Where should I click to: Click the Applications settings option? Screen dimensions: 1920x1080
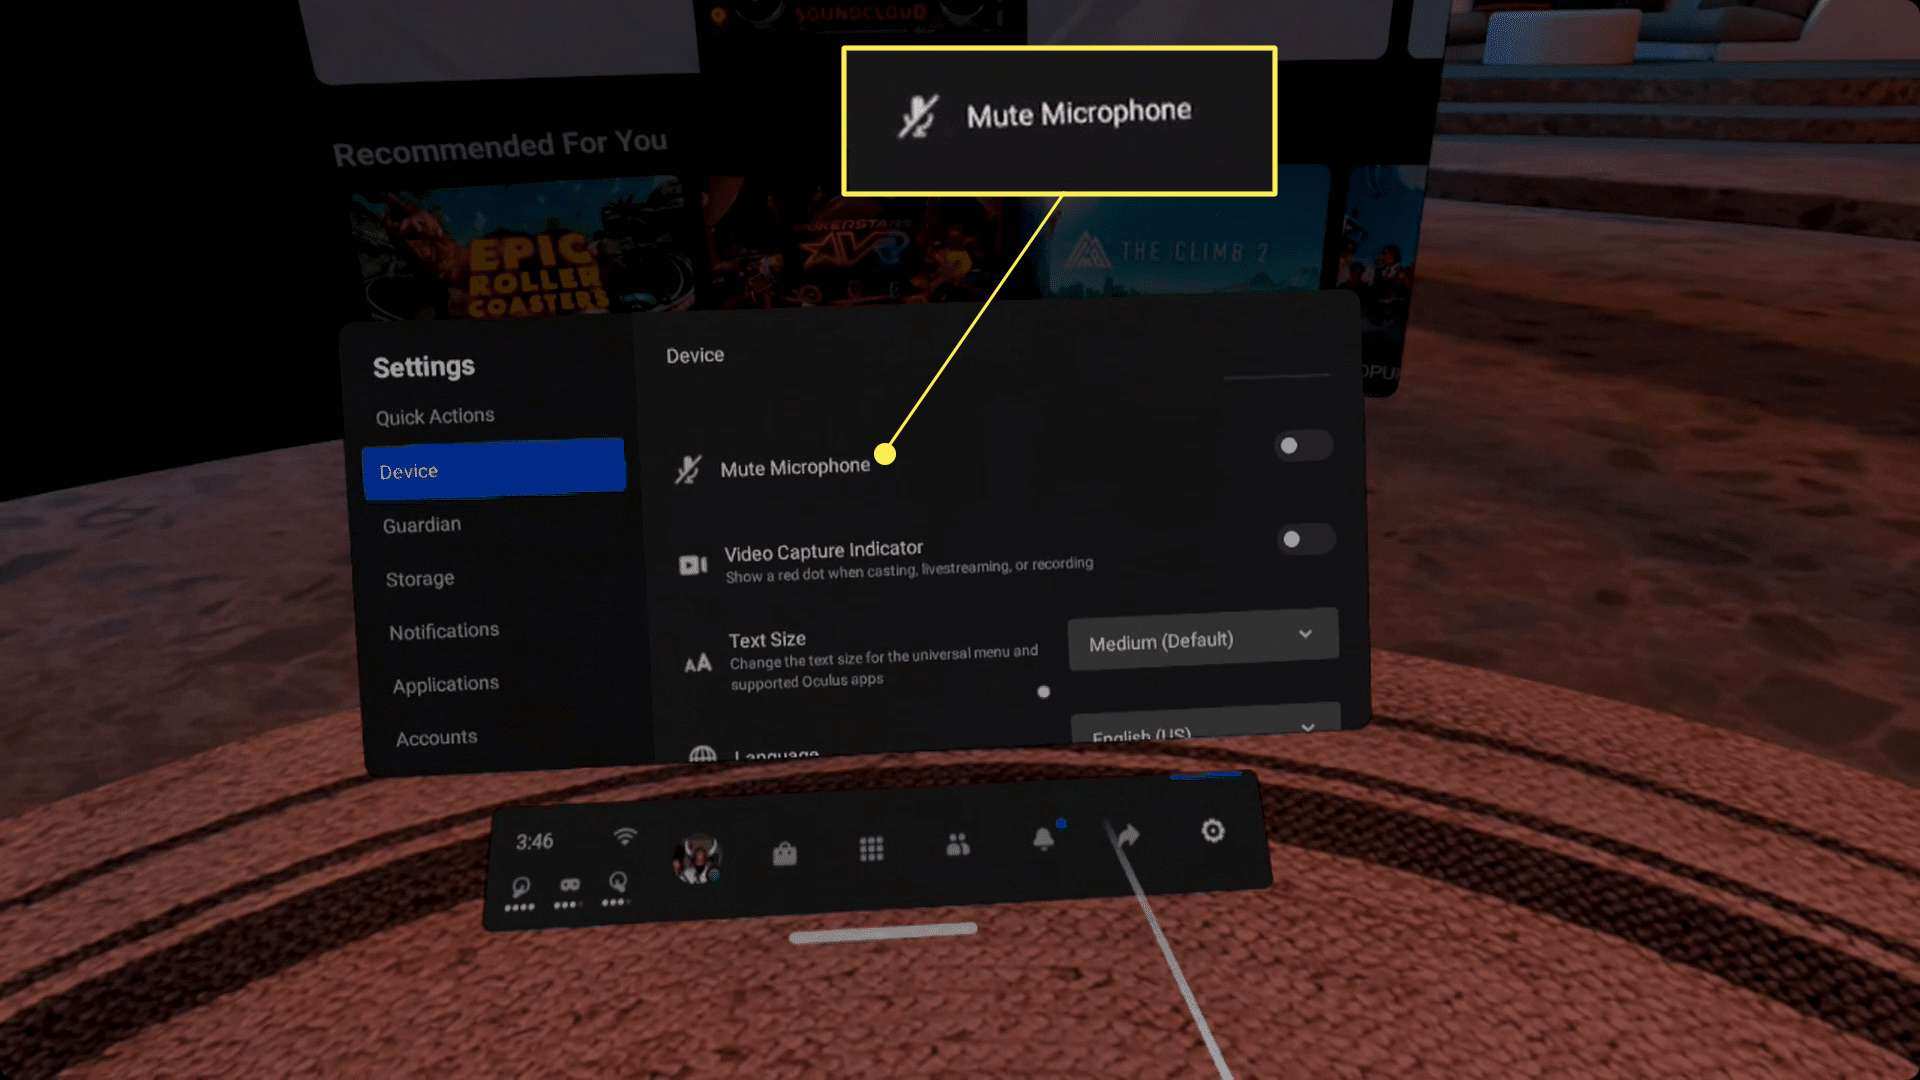[x=444, y=683]
